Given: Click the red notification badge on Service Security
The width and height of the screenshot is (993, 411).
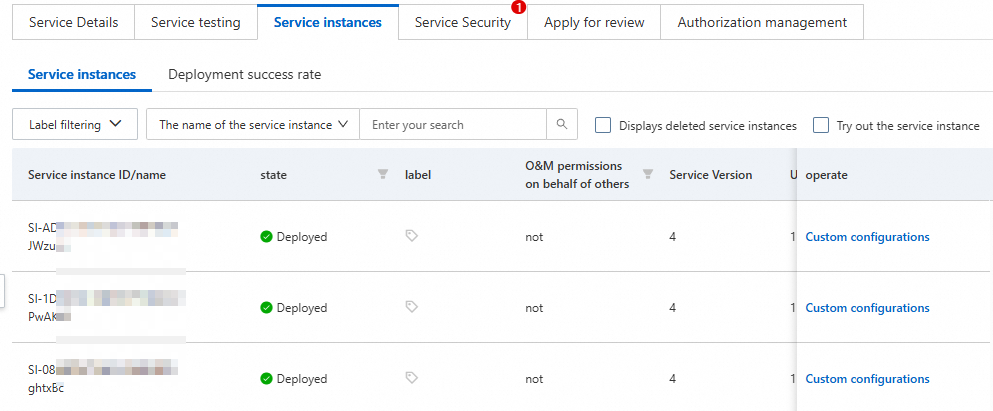Looking at the screenshot, I should pyautogui.click(x=518, y=7).
